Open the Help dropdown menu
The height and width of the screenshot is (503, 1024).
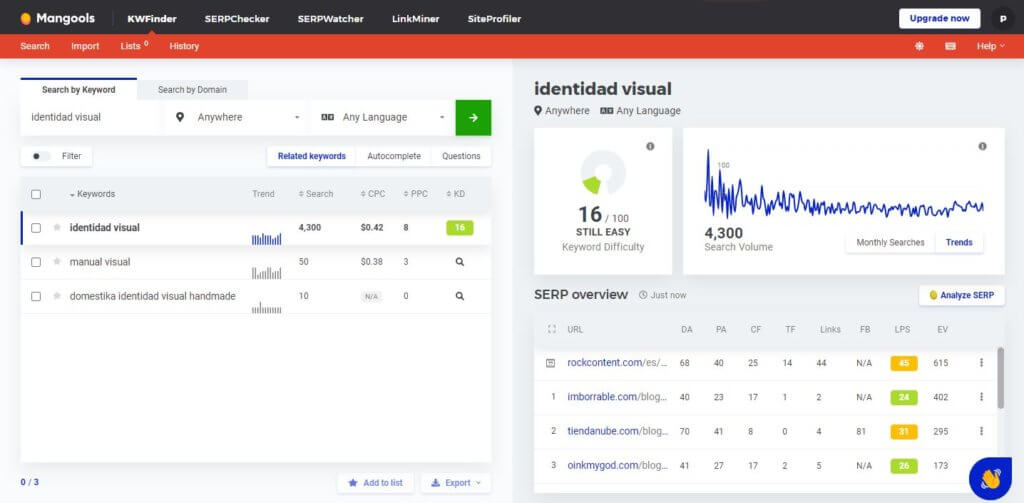[x=990, y=46]
